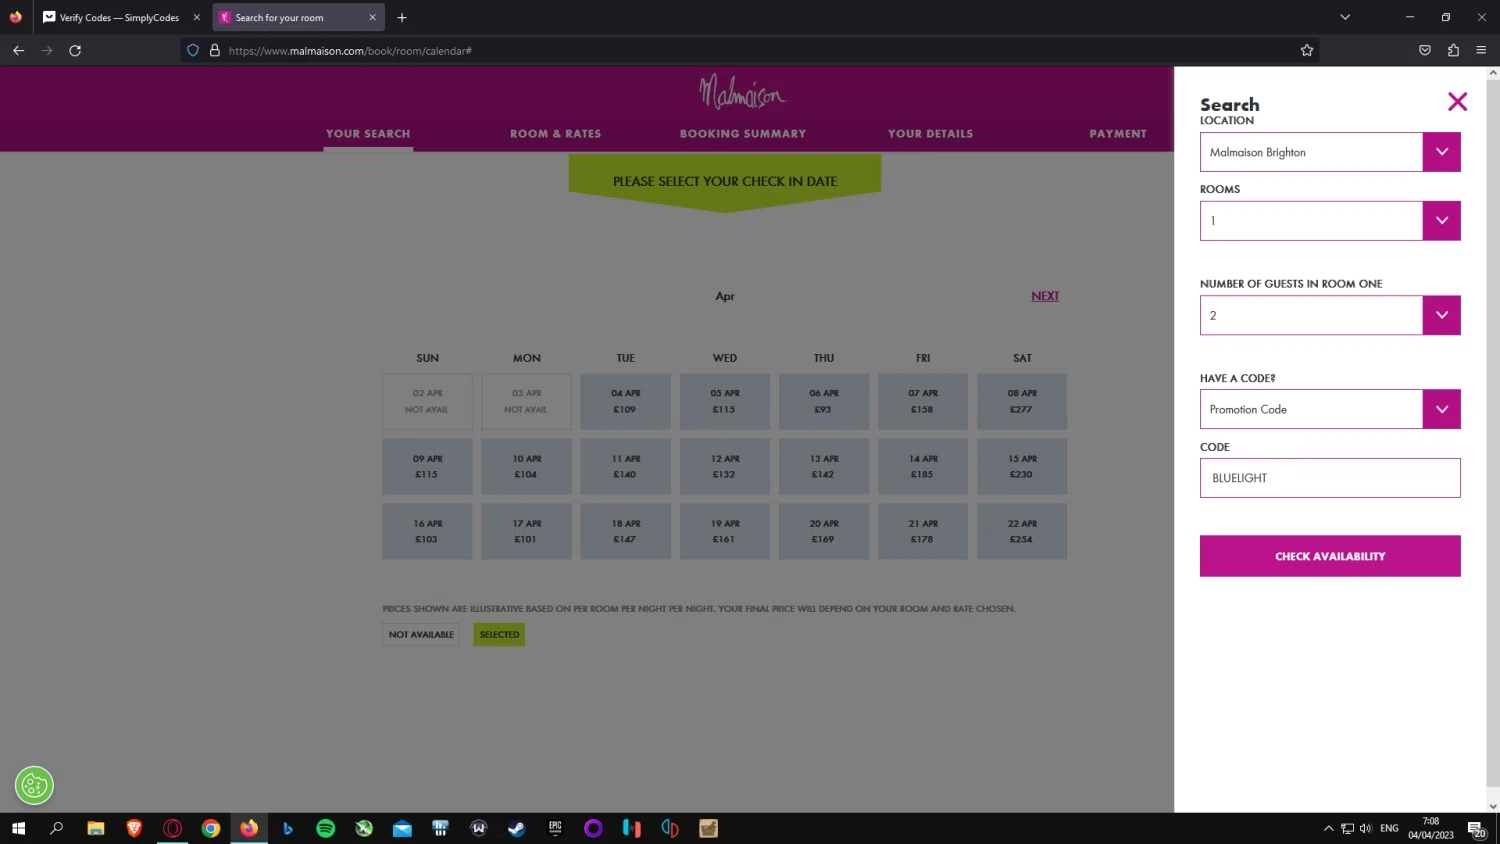Open Epic Games launcher from taskbar
Image resolution: width=1500 pixels, height=844 pixels.
(x=555, y=828)
